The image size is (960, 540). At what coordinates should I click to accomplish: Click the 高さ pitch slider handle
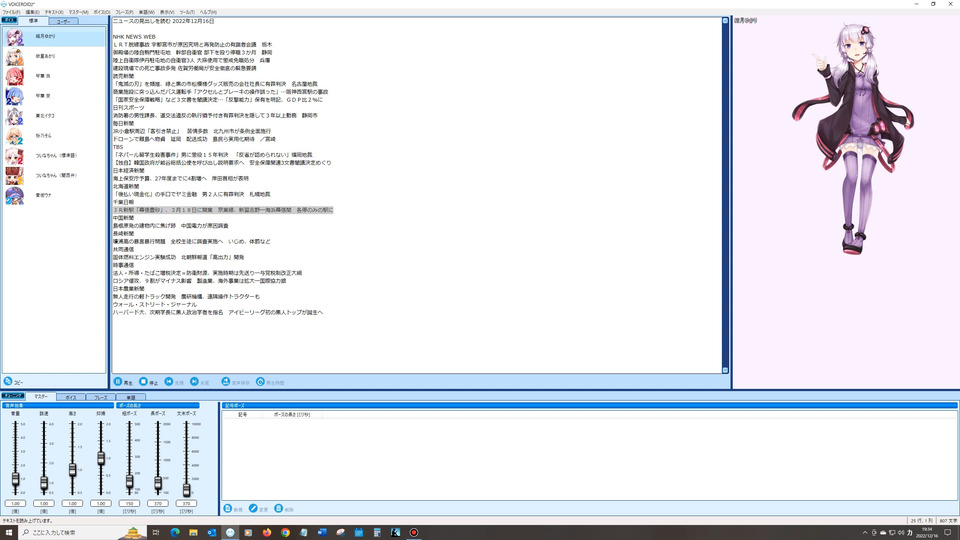coord(72,470)
